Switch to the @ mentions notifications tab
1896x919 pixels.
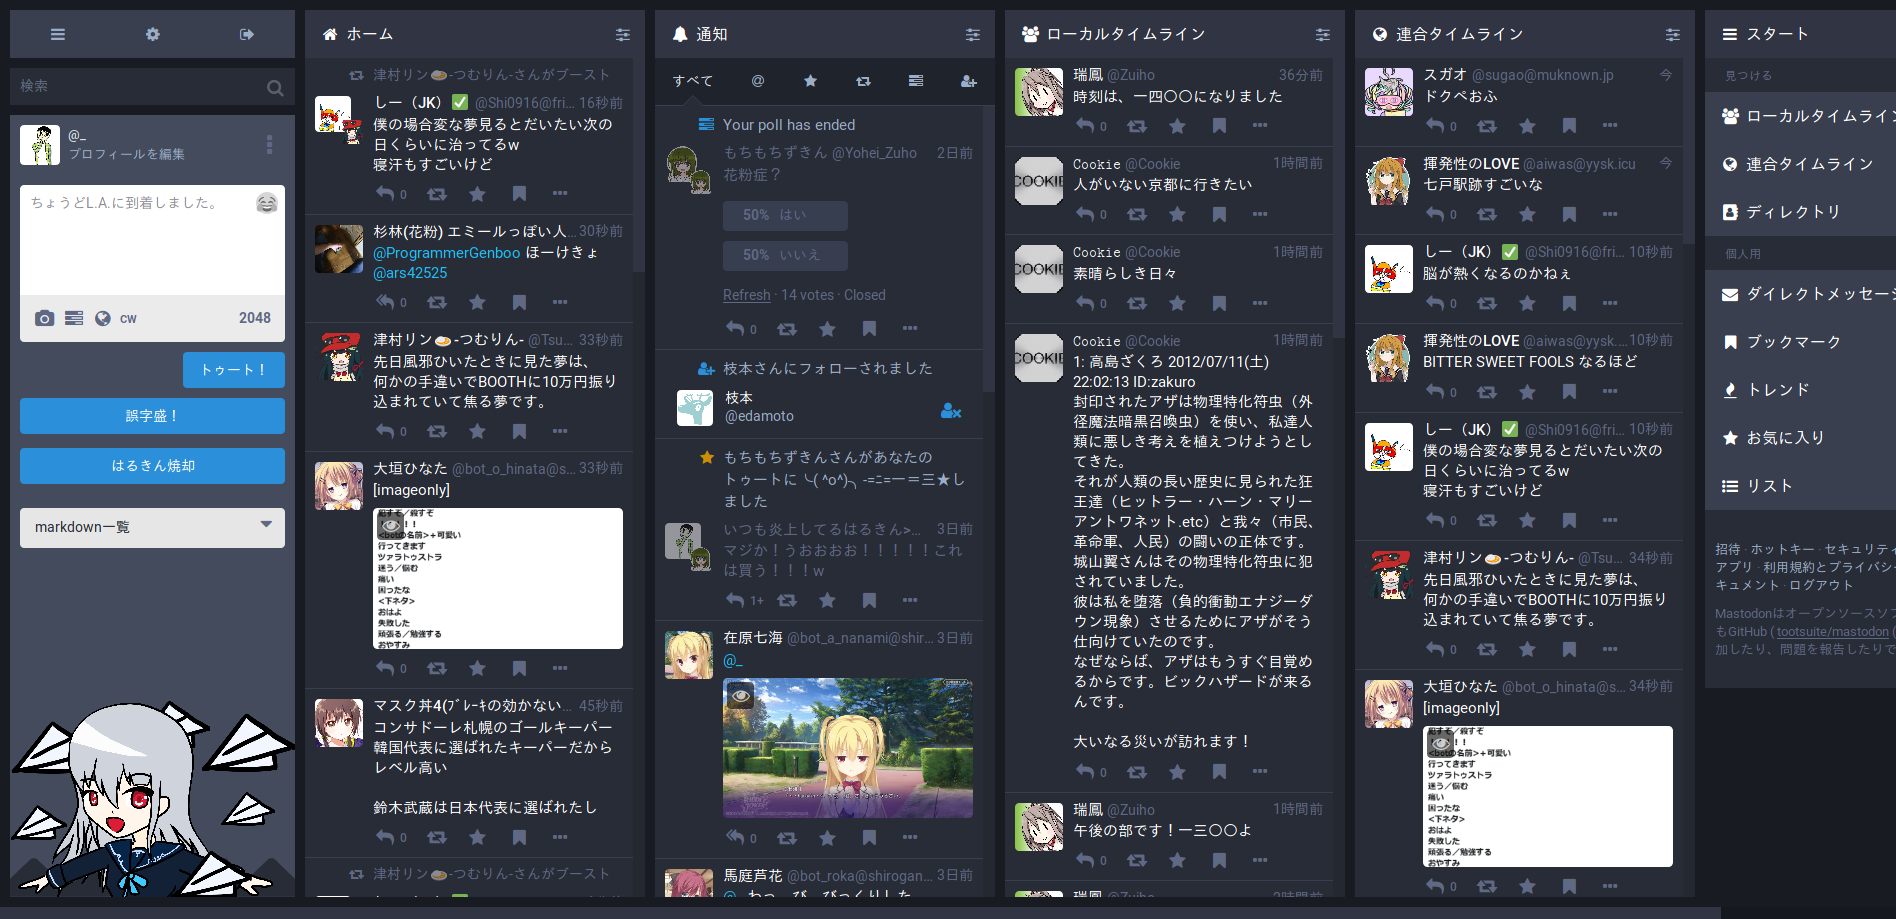[758, 81]
